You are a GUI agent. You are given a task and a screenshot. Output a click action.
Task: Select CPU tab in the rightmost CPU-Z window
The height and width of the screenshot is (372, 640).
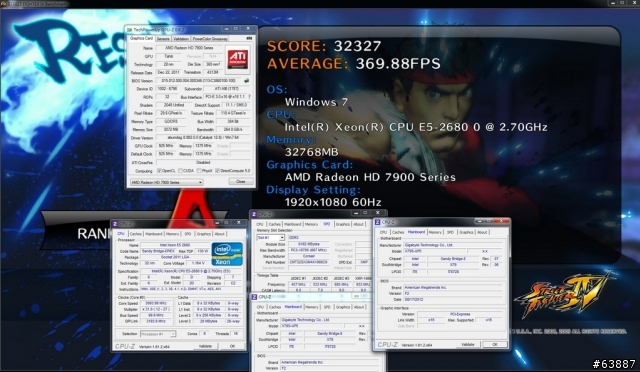pyautogui.click(x=383, y=232)
